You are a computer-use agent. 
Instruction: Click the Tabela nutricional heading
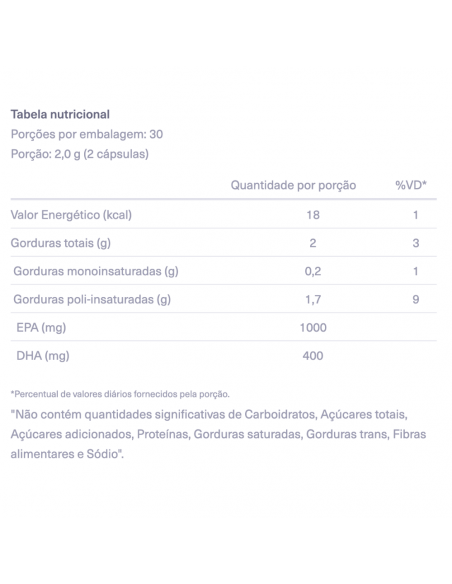click(60, 114)
